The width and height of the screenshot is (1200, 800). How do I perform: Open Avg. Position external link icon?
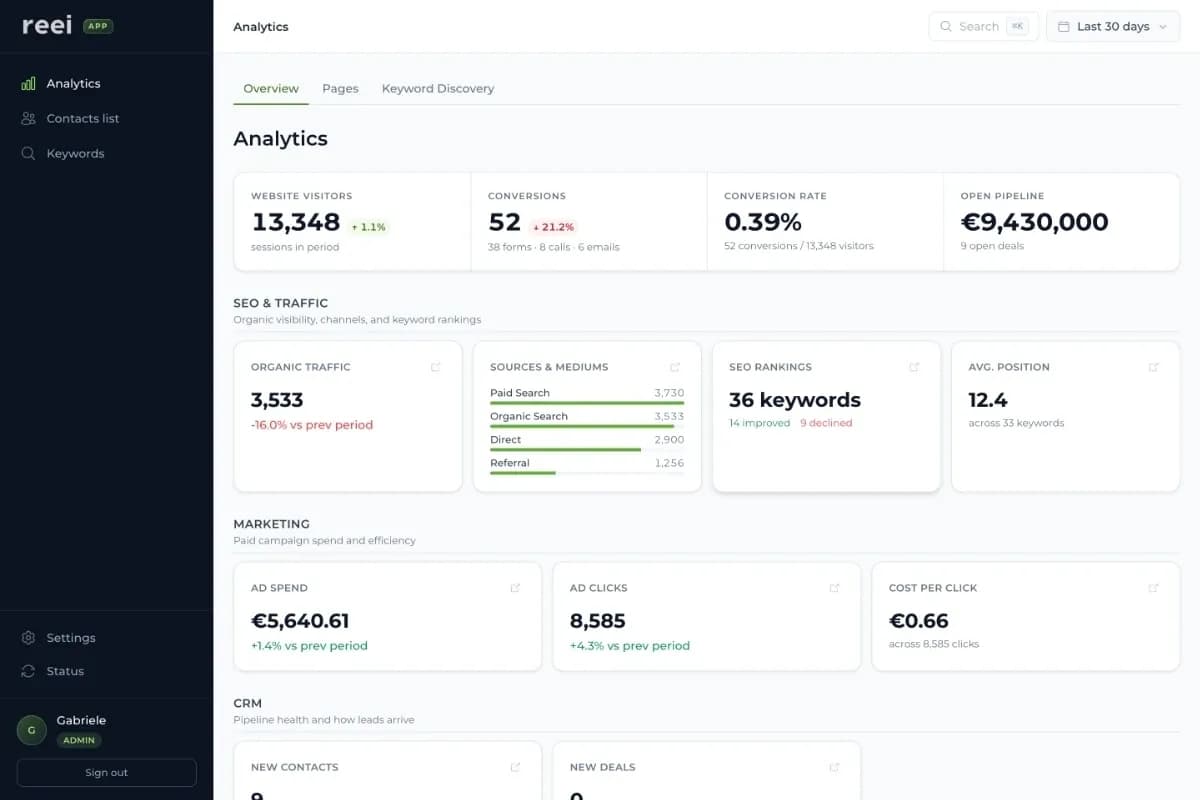[1154, 367]
